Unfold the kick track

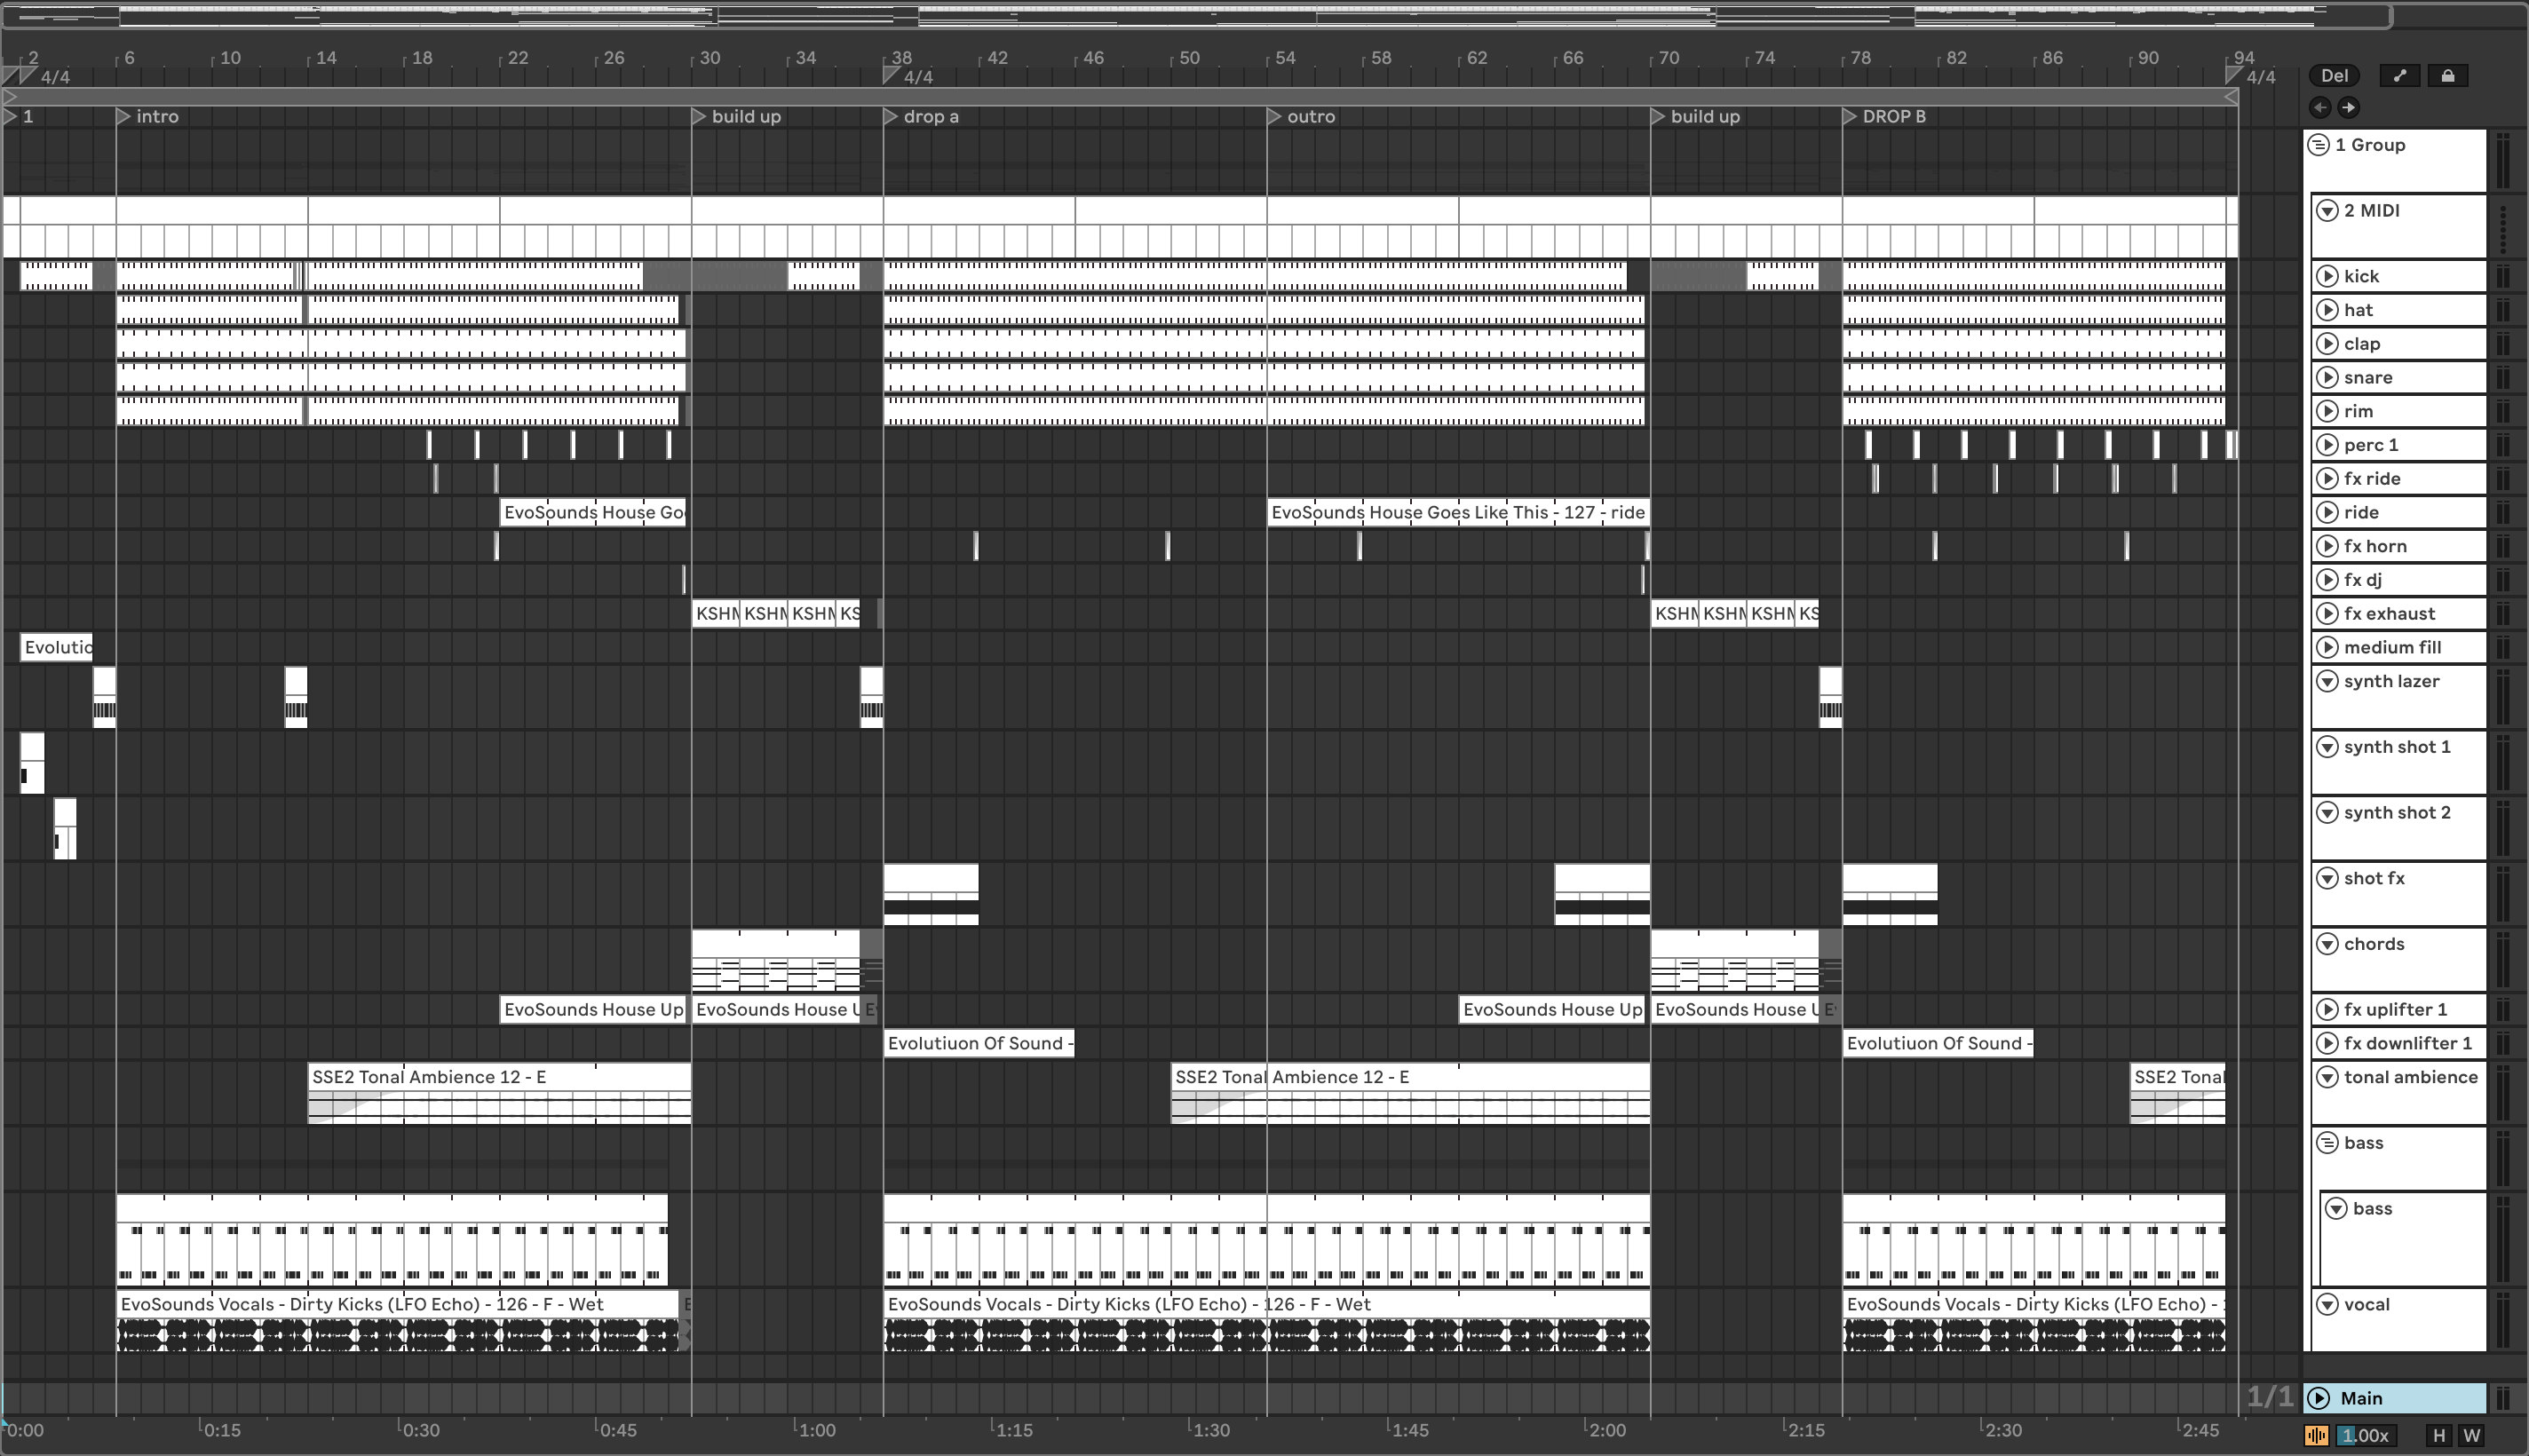click(2327, 276)
